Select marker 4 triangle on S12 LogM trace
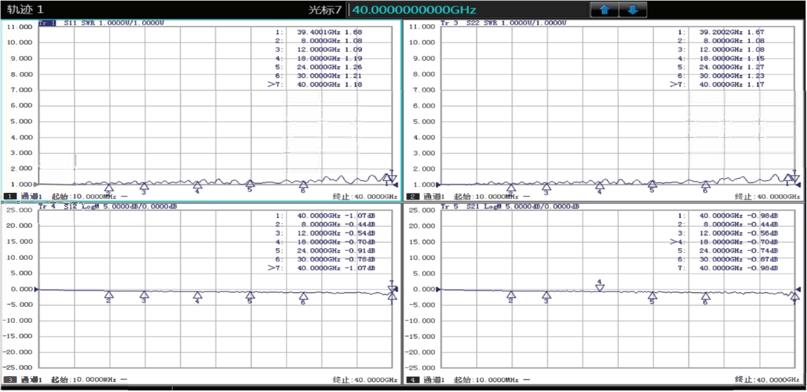807x392 pixels. click(x=197, y=296)
